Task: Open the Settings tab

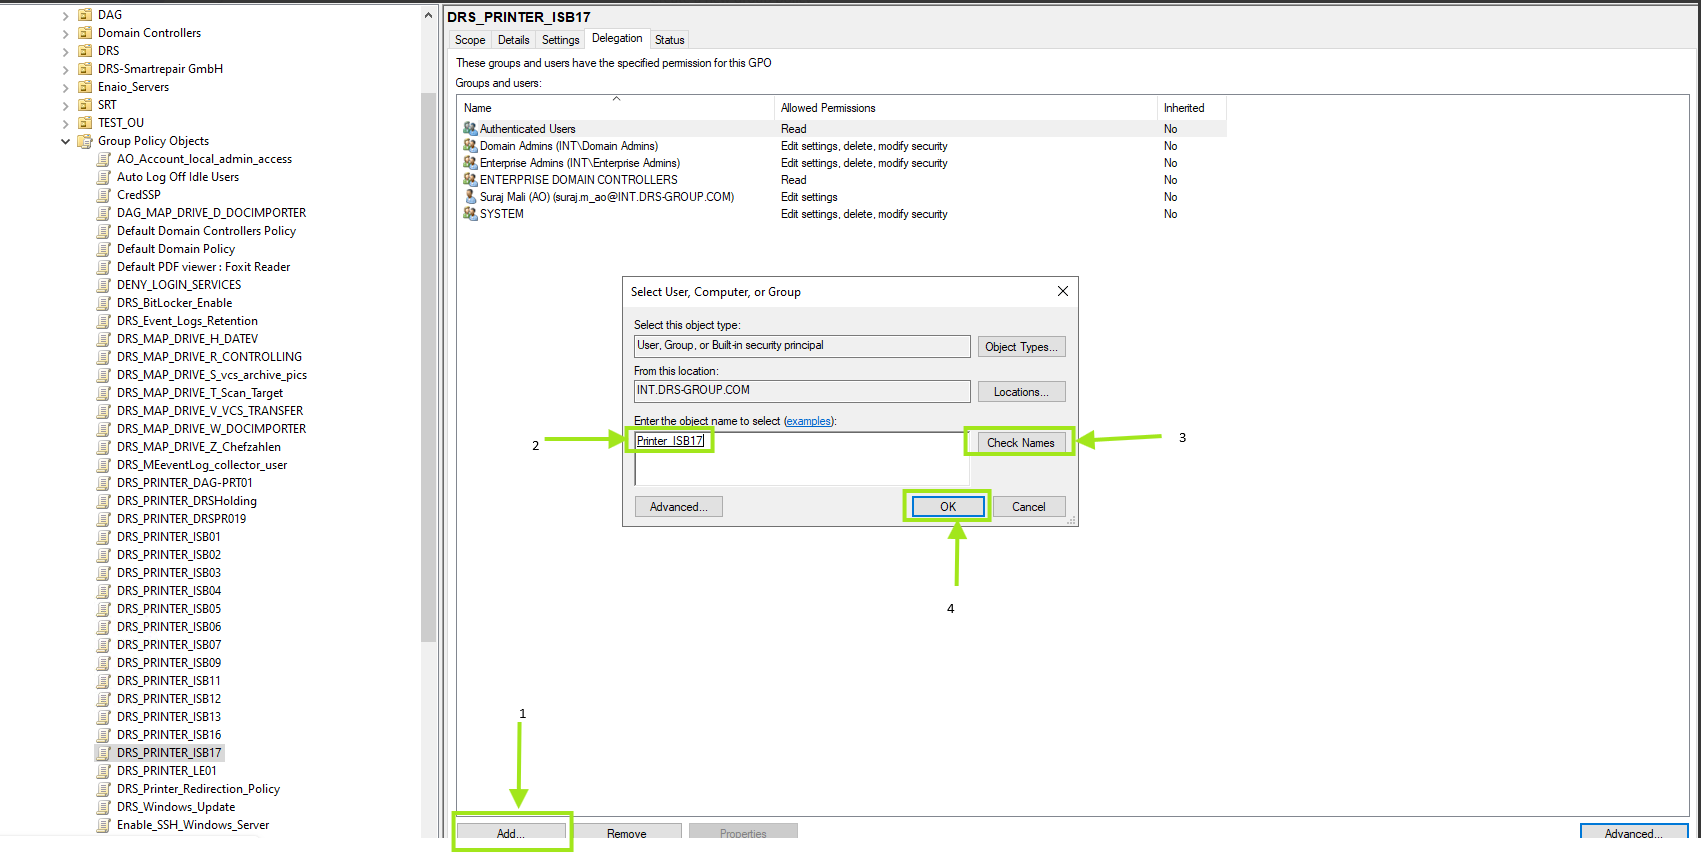Action: 560,40
